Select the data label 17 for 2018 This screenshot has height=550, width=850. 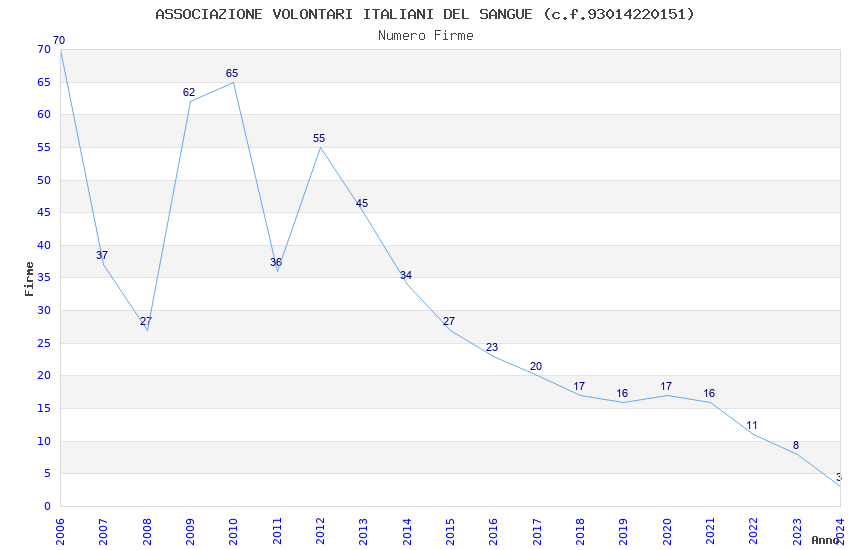(x=579, y=386)
